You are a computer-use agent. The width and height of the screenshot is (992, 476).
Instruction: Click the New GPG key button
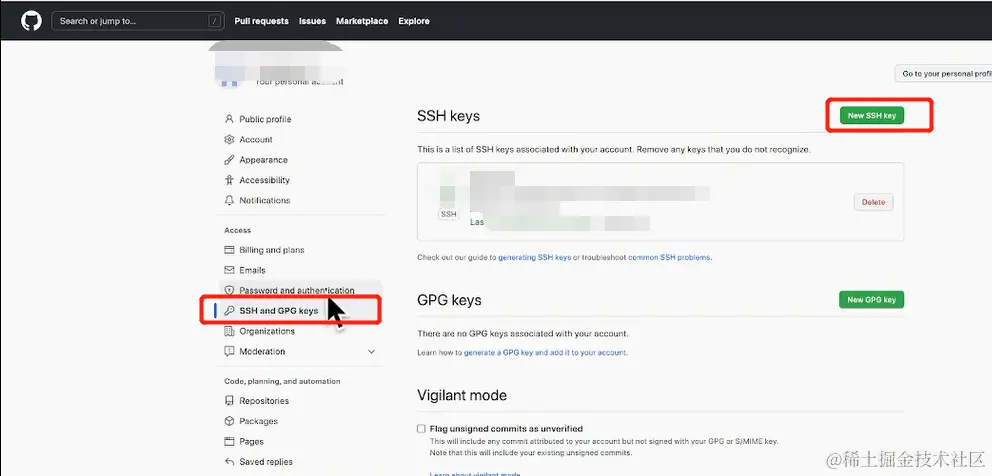[x=871, y=299]
